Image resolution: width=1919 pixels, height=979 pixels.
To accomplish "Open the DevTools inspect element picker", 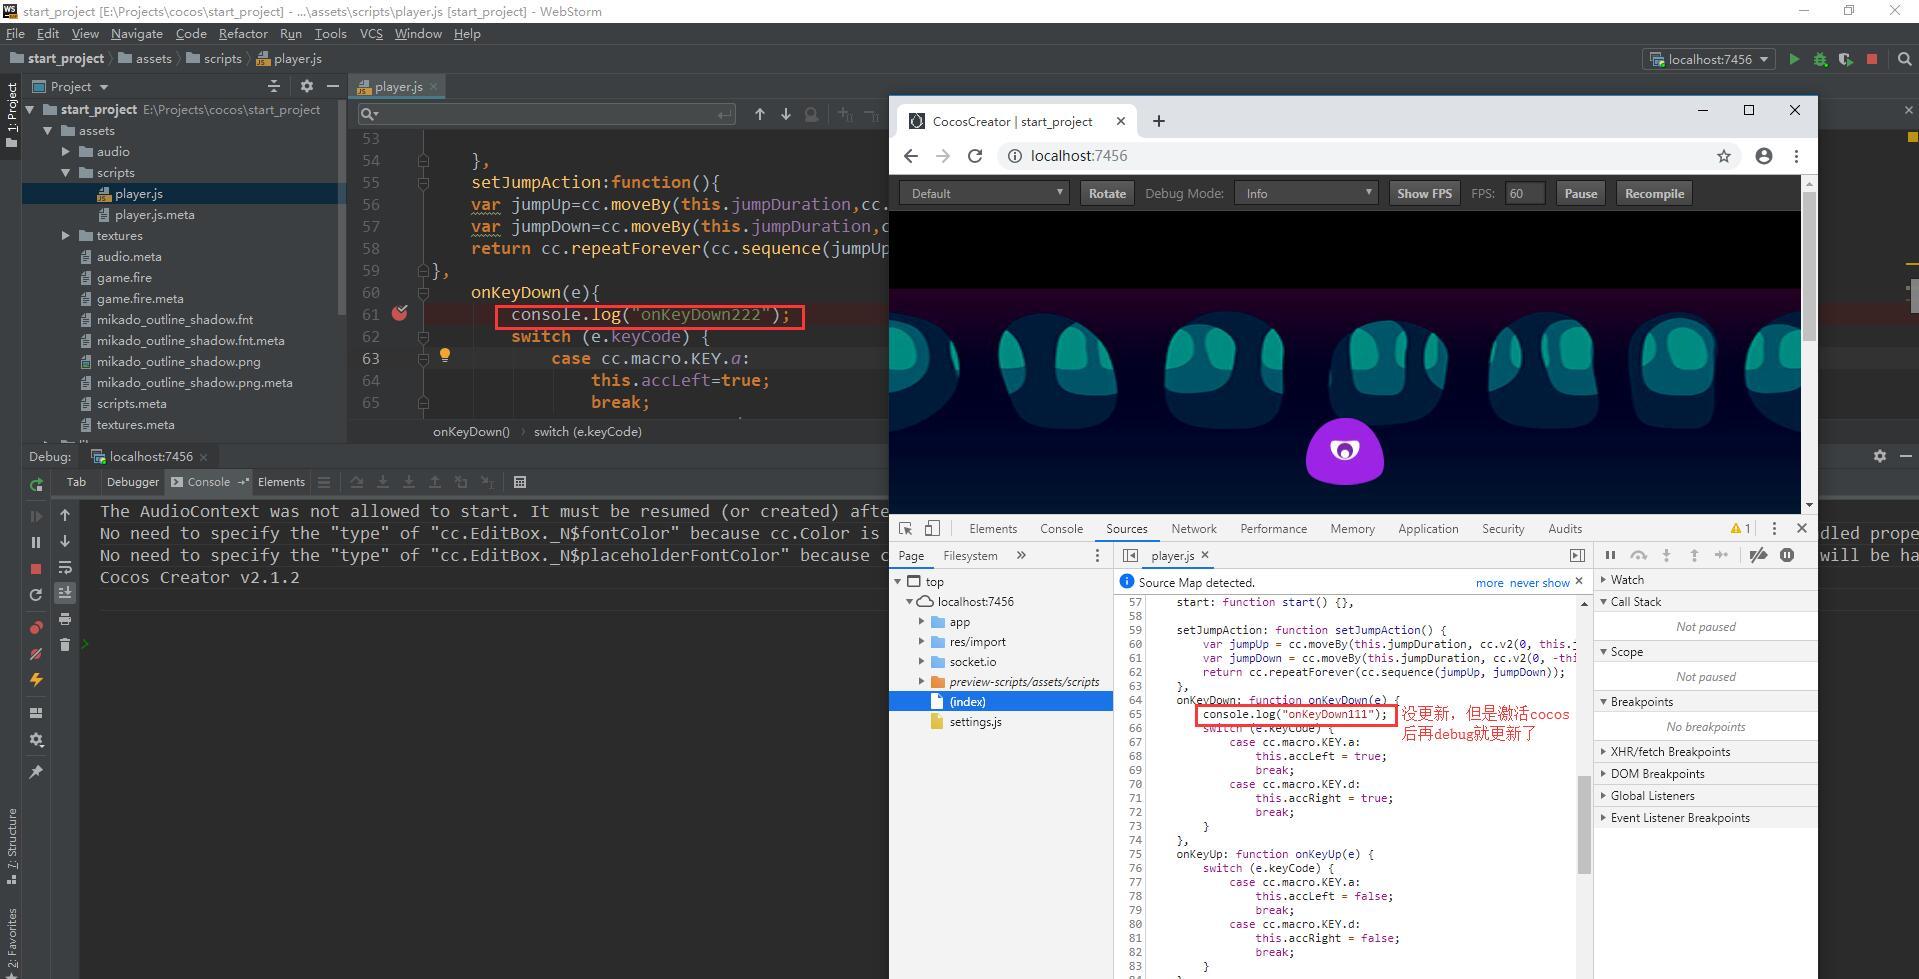I will click(905, 529).
